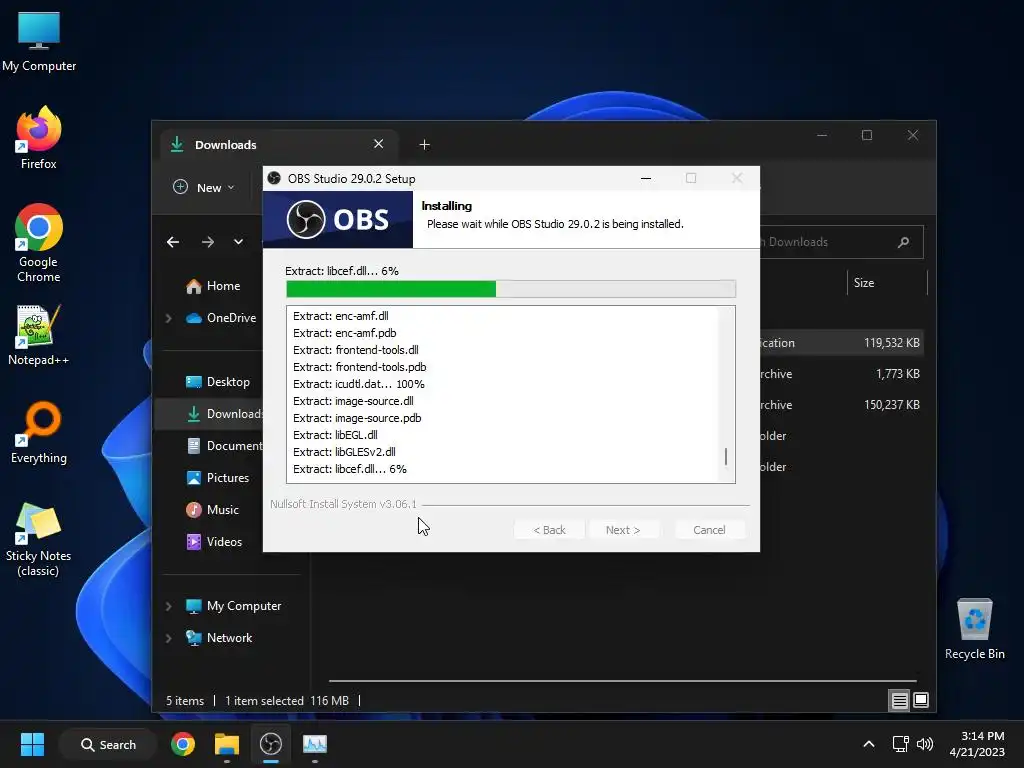
Task: Switch to details view layout
Action: coord(899,701)
